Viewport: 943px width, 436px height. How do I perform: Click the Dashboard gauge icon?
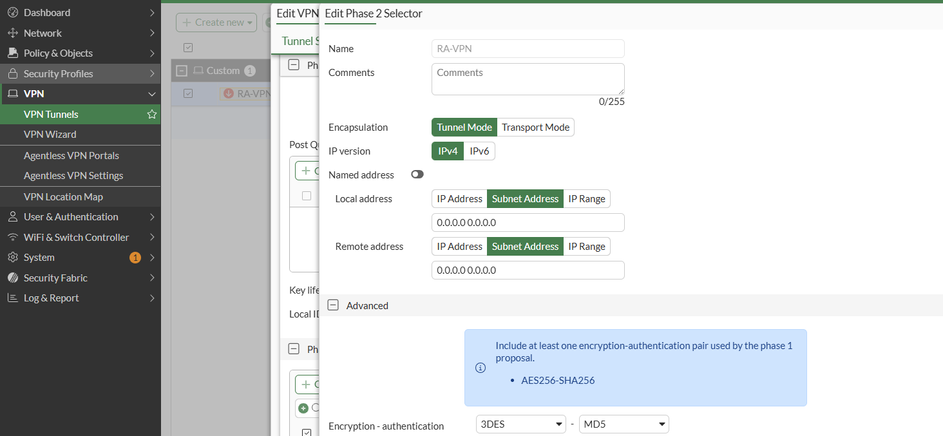tap(13, 13)
